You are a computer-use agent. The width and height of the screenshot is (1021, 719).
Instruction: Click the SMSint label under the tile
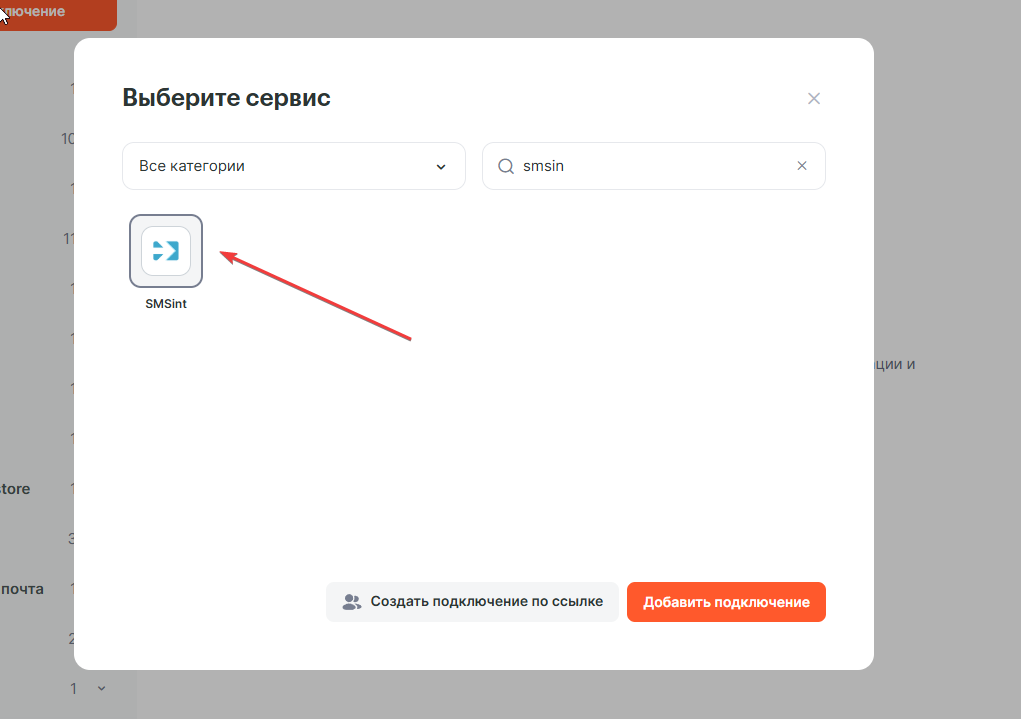[x=166, y=304]
